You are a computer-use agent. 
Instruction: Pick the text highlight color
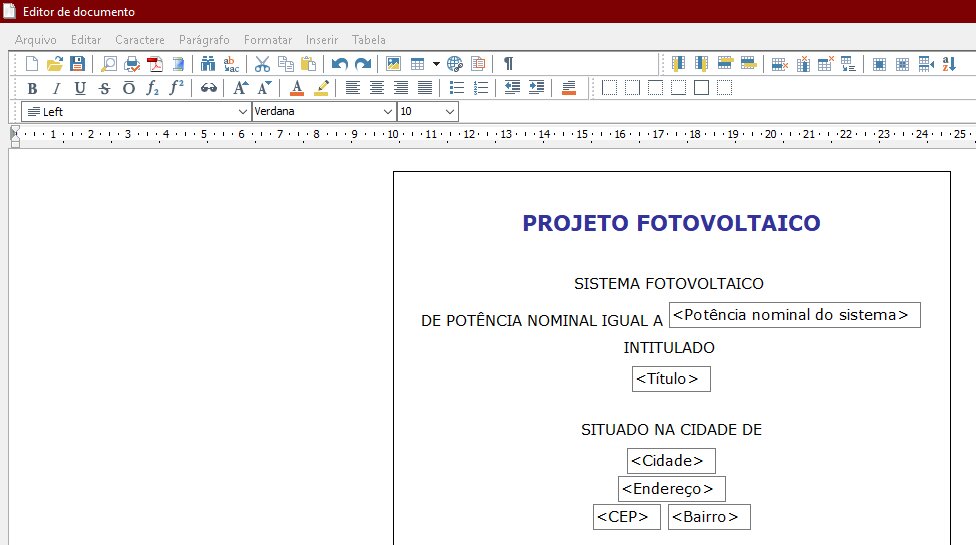pyautogui.click(x=321, y=88)
